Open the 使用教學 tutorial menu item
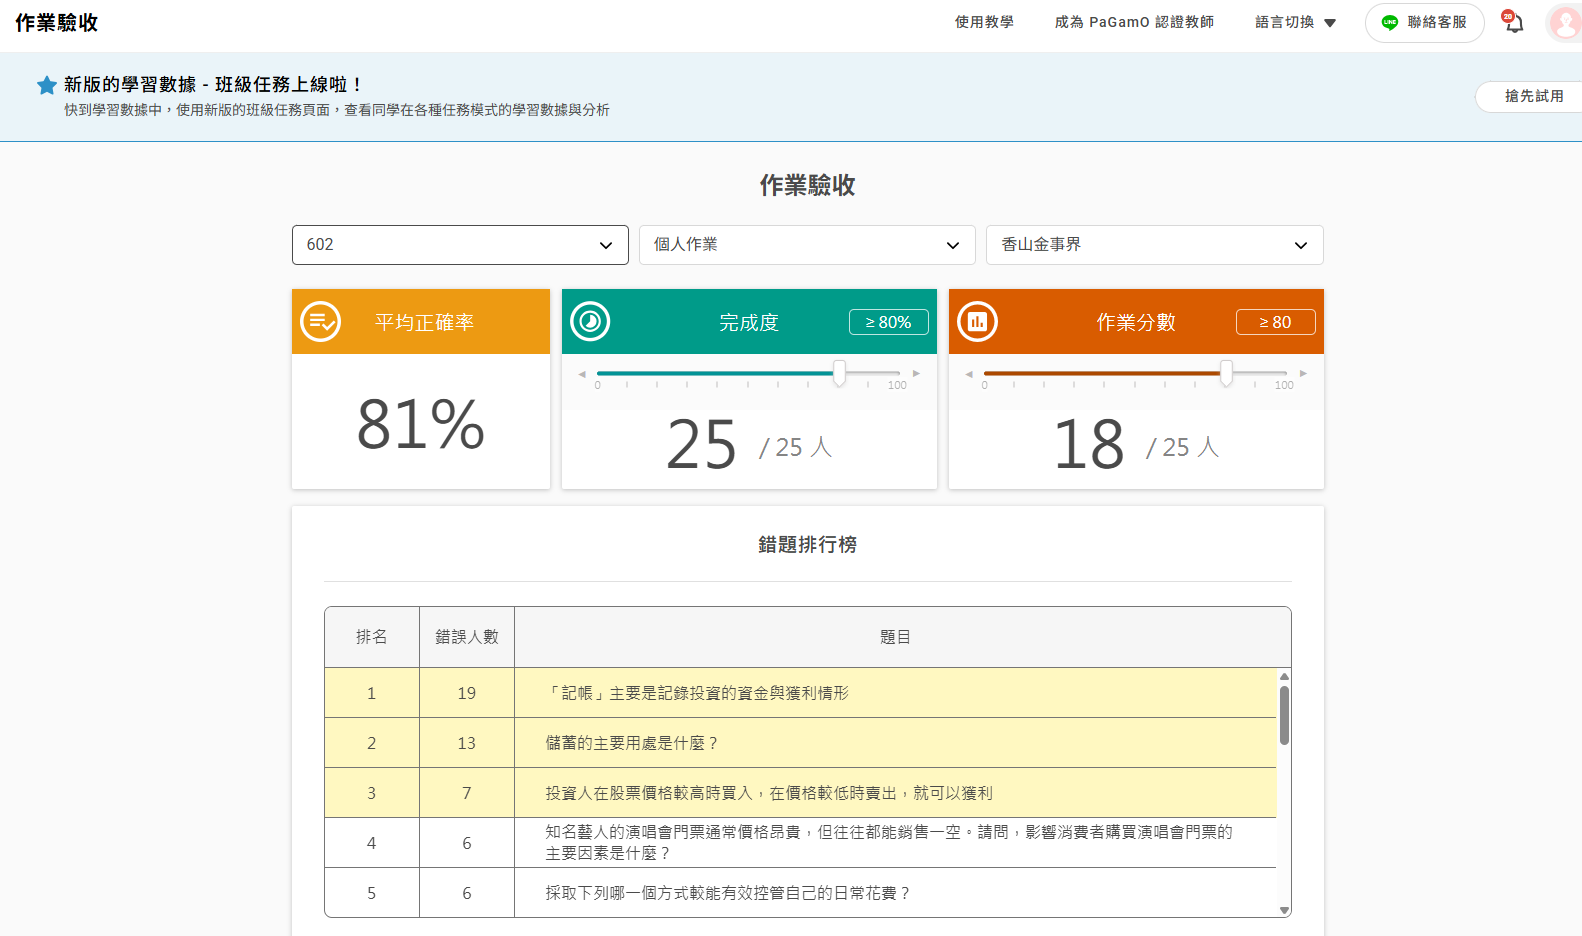The width and height of the screenshot is (1582, 936). (984, 22)
